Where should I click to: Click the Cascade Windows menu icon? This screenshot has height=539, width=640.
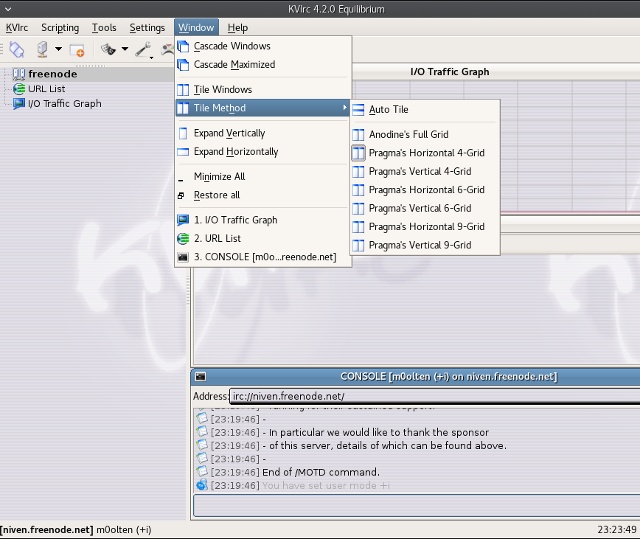tap(183, 46)
